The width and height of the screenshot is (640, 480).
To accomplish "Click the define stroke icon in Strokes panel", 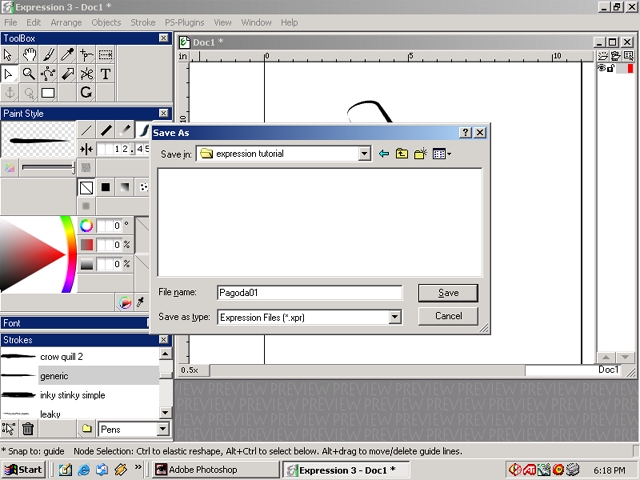I will tap(9, 429).
